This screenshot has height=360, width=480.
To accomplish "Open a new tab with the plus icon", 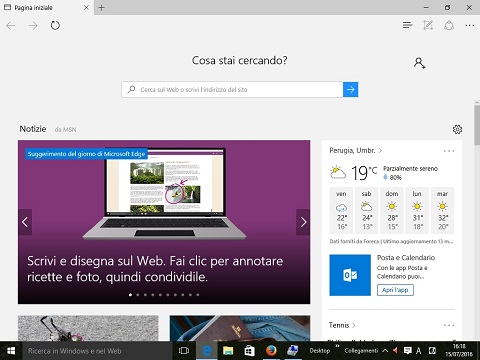I will [x=102, y=7].
